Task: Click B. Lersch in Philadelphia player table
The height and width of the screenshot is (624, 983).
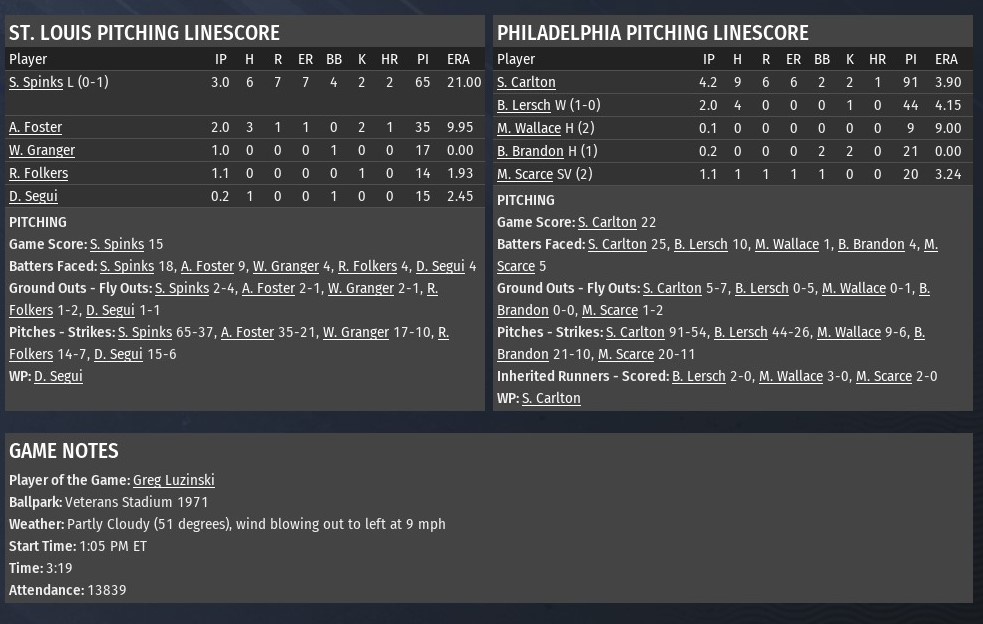Action: pyautogui.click(x=524, y=105)
